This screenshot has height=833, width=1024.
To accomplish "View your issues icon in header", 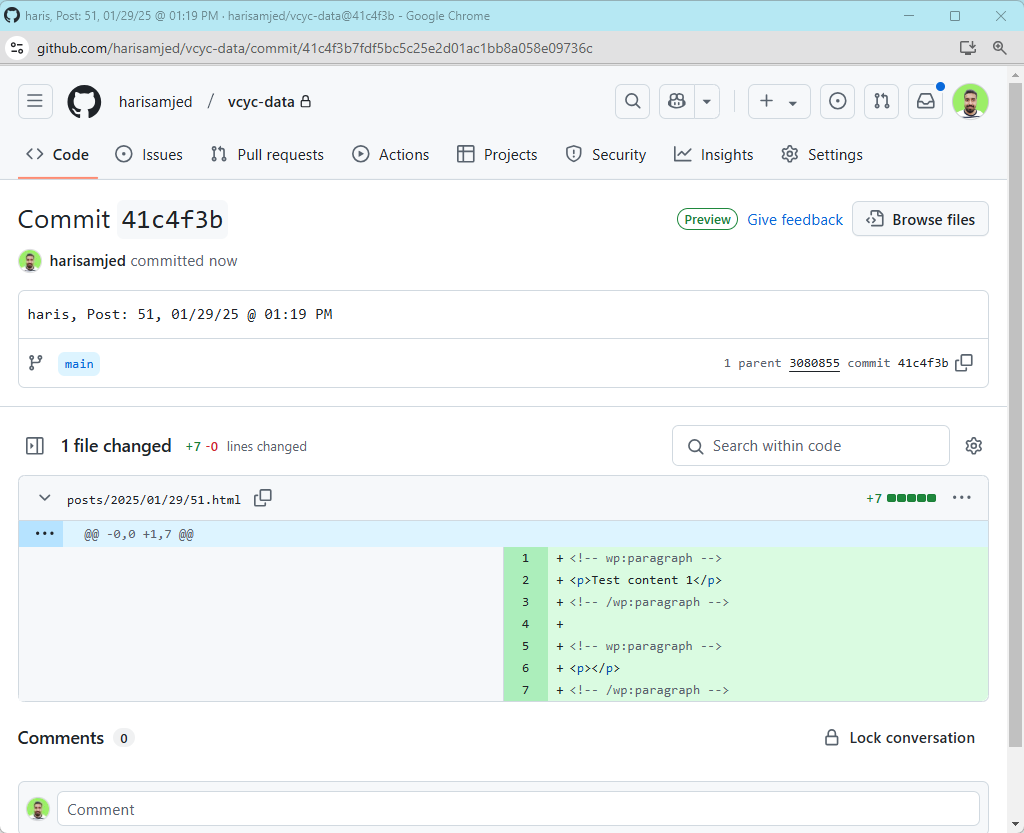I will click(x=837, y=101).
